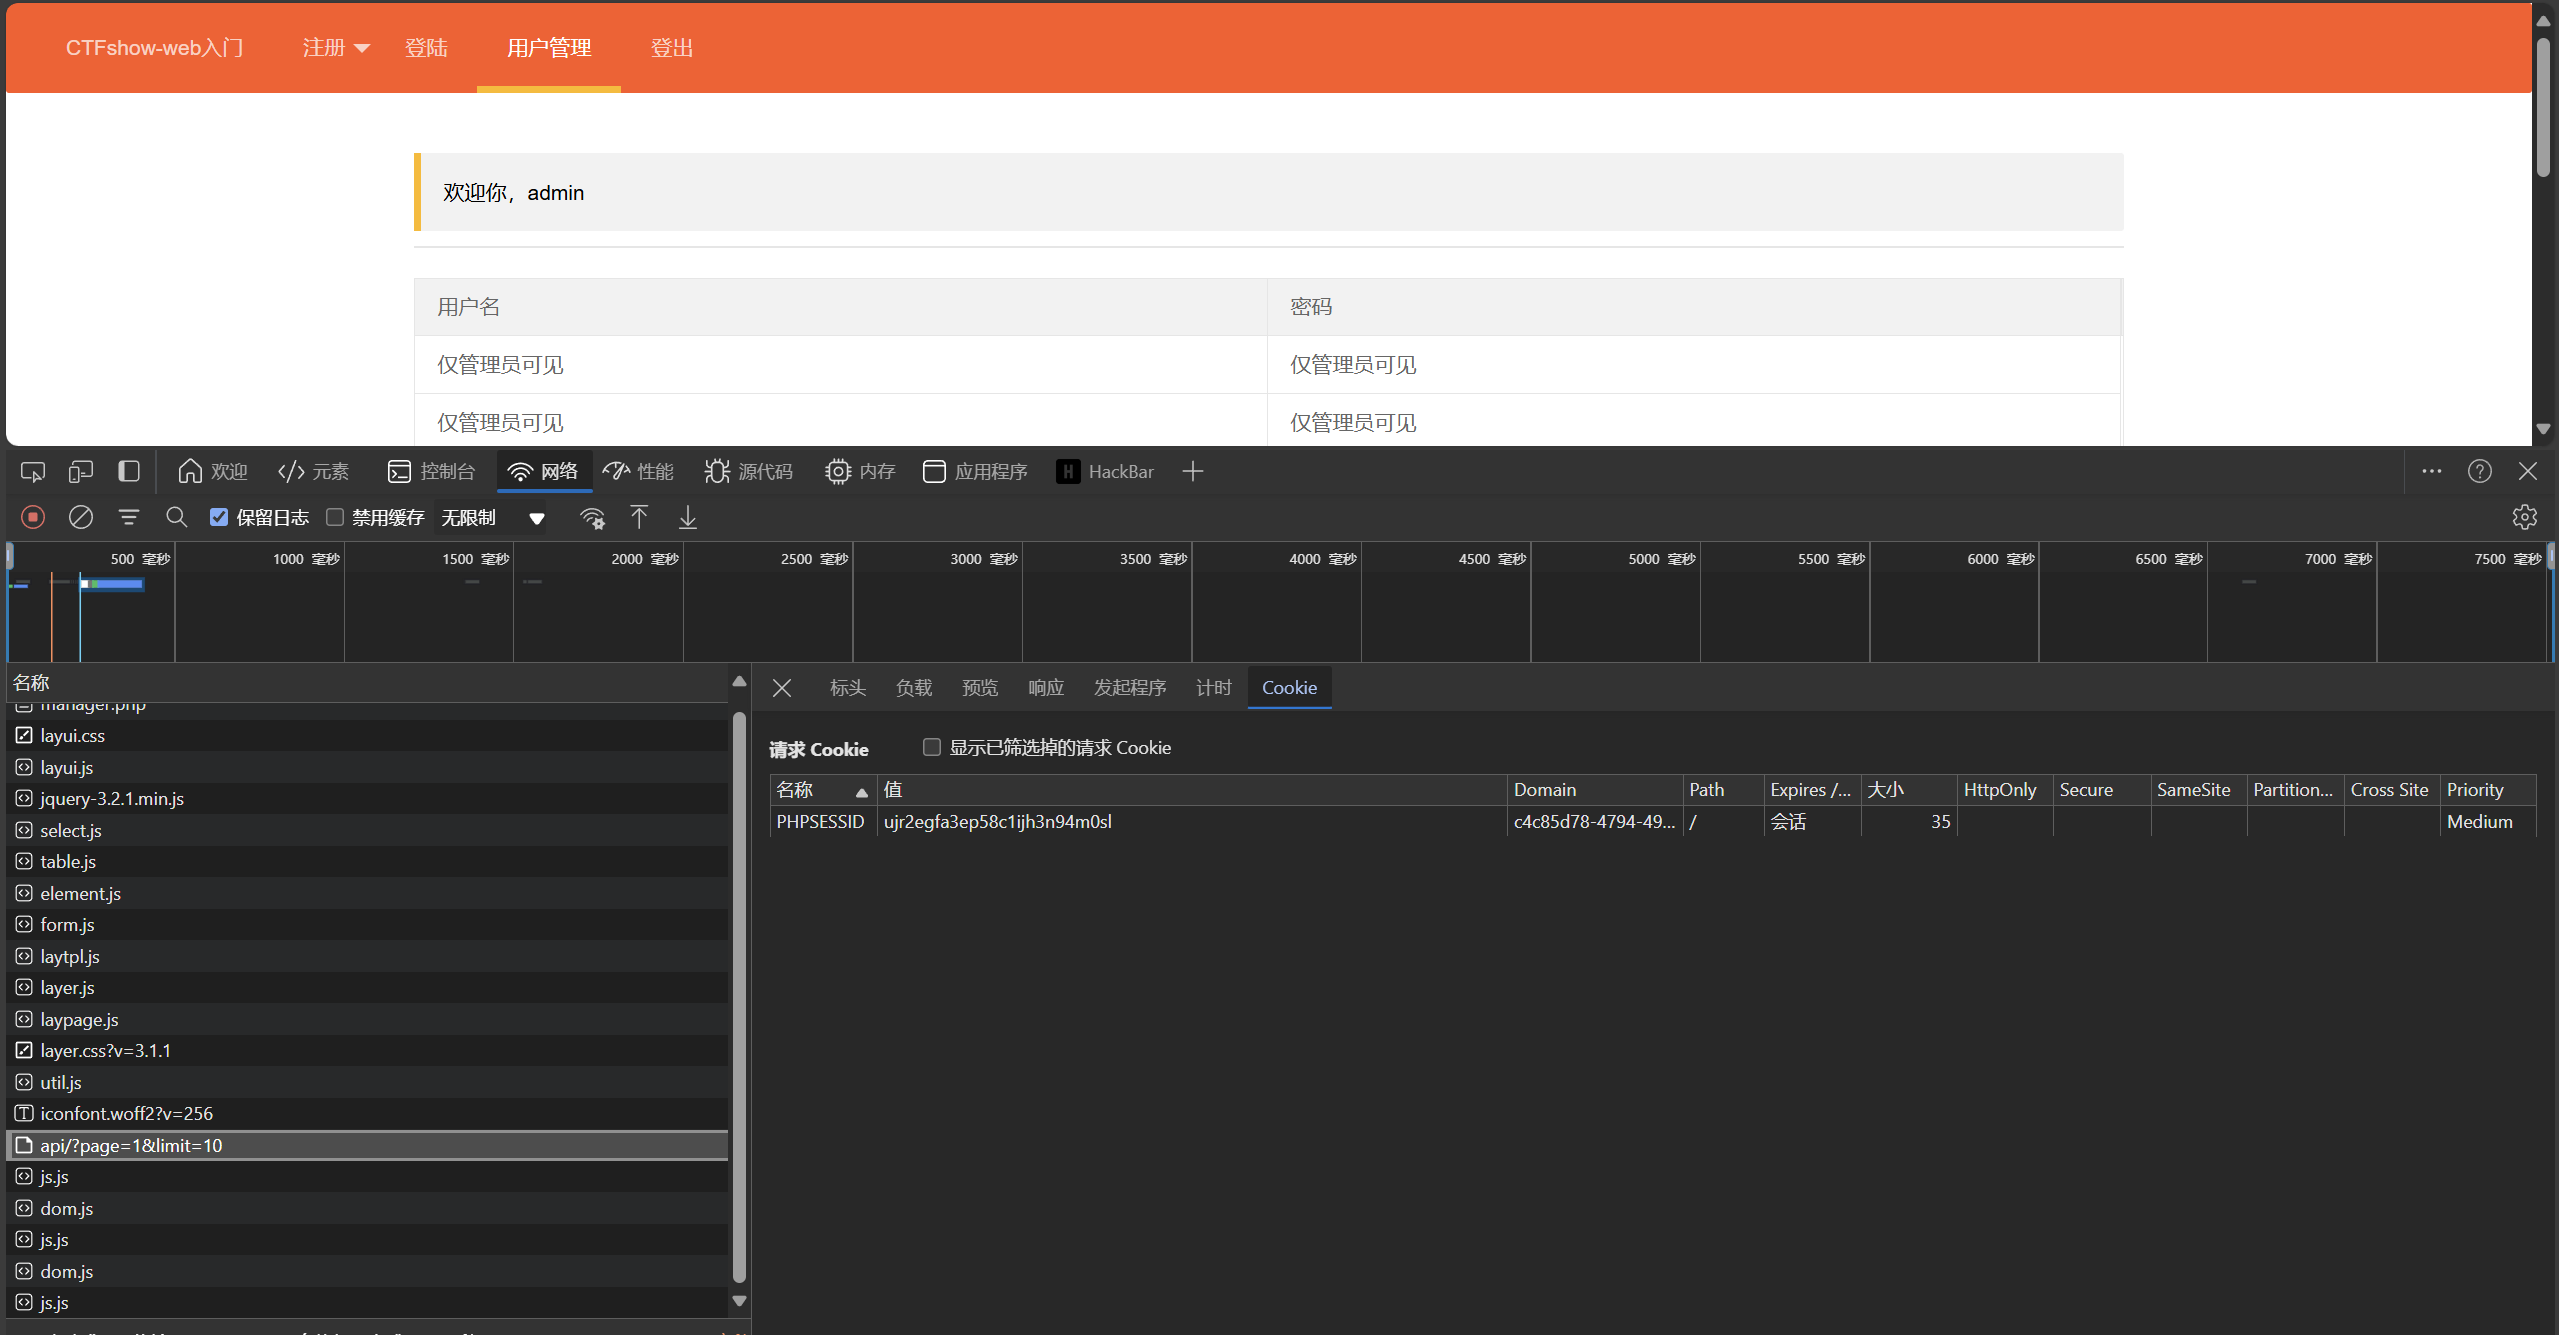Click the record network log button
Viewport: 2559px width, 1335px height.
(33, 517)
